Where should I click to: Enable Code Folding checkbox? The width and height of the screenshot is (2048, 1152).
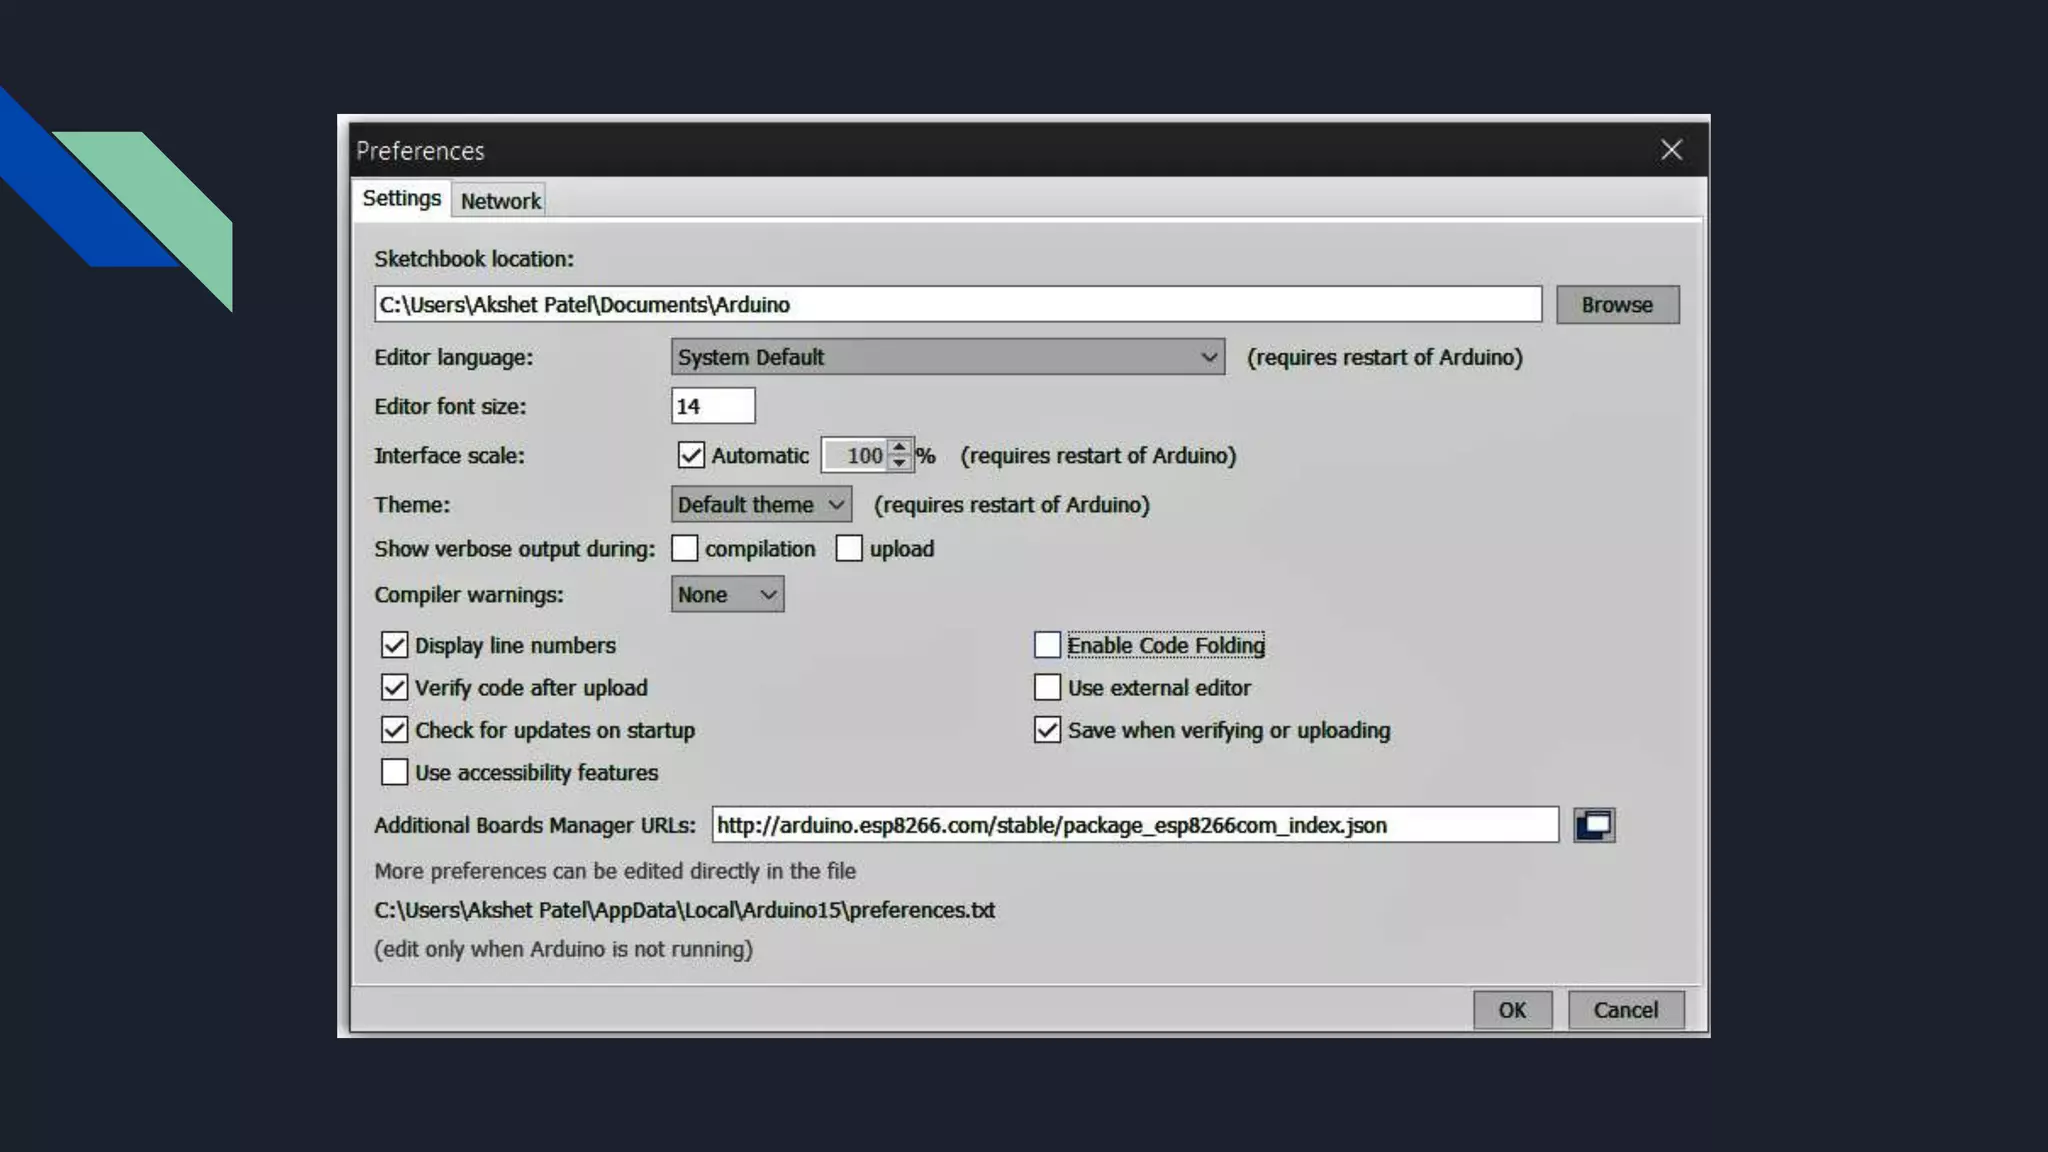point(1047,645)
